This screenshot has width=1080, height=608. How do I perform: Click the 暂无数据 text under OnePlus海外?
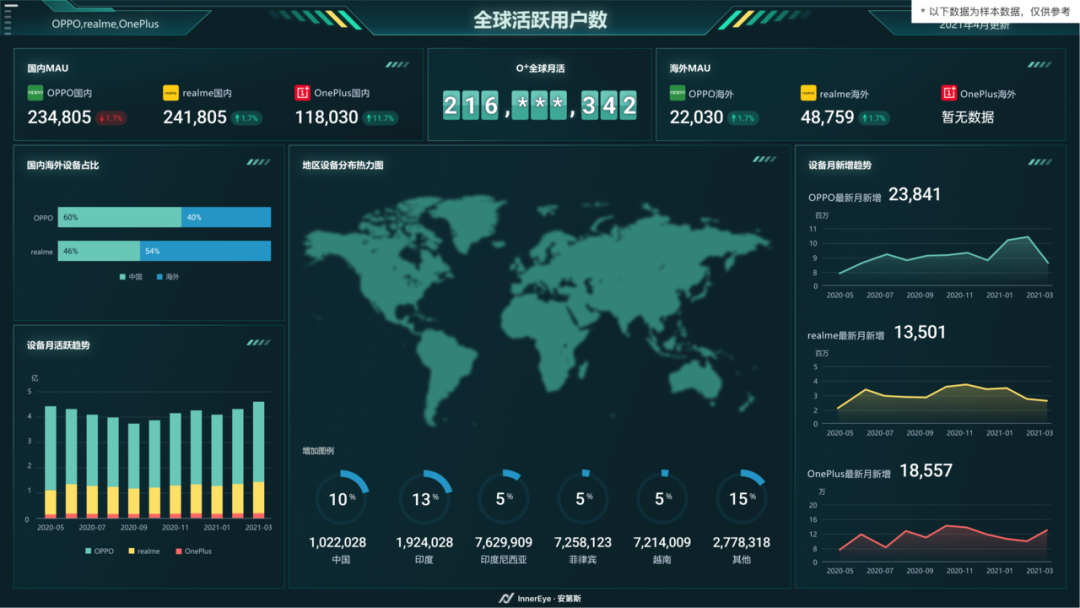[x=968, y=117]
